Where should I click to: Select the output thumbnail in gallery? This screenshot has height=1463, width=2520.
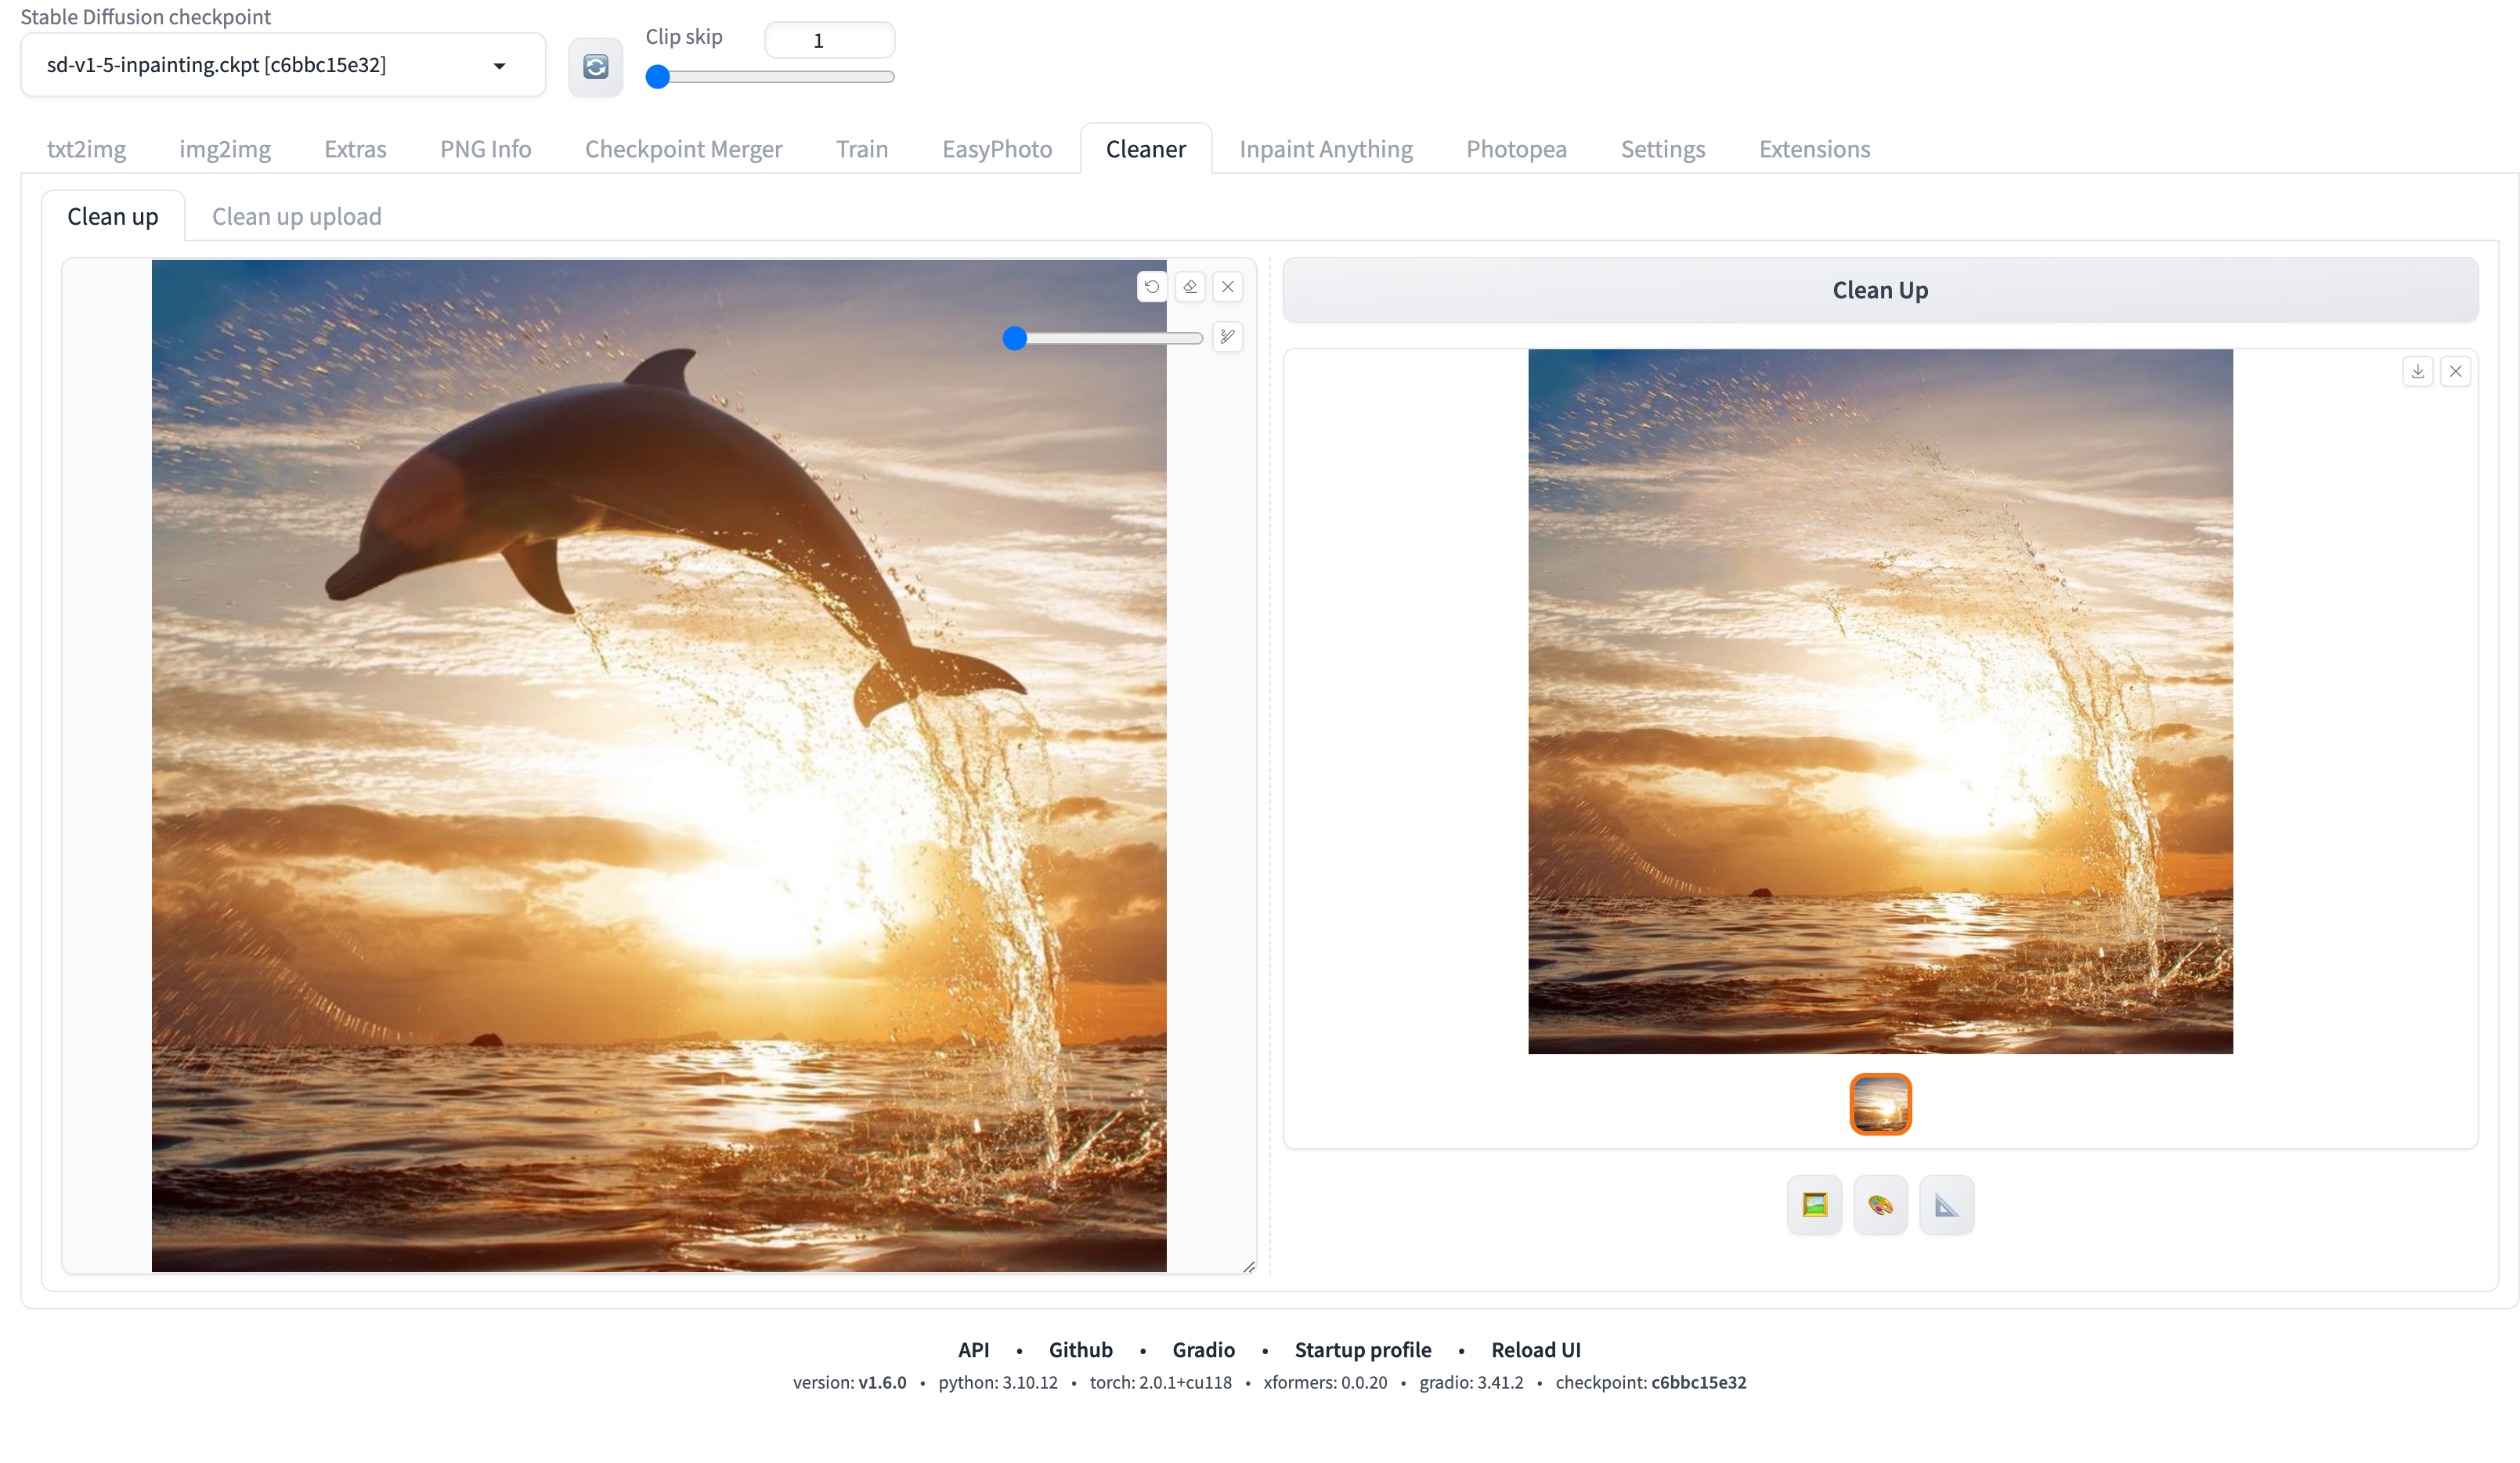(x=1880, y=1104)
